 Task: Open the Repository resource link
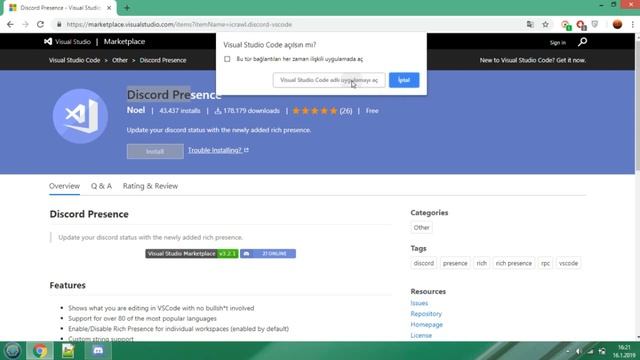point(426,314)
